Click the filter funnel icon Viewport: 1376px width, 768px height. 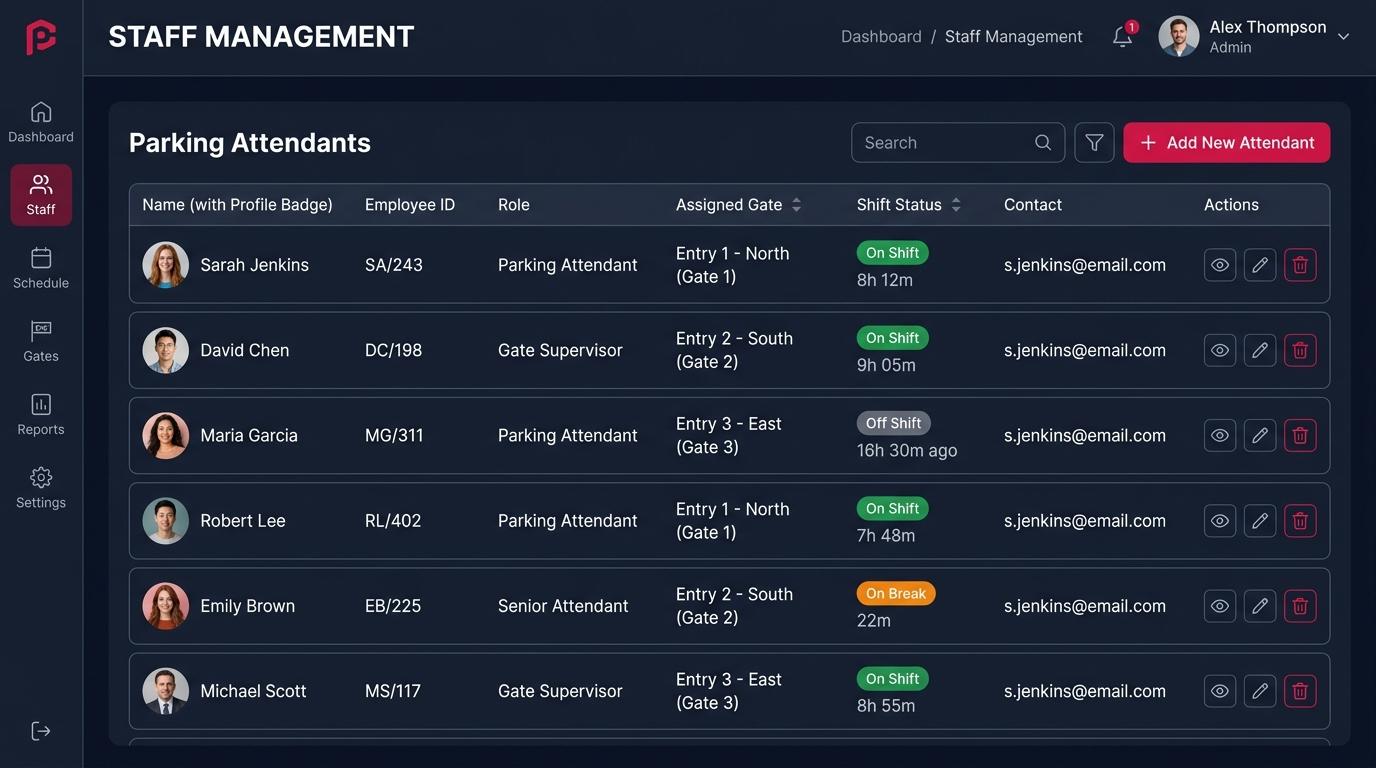click(x=1094, y=143)
